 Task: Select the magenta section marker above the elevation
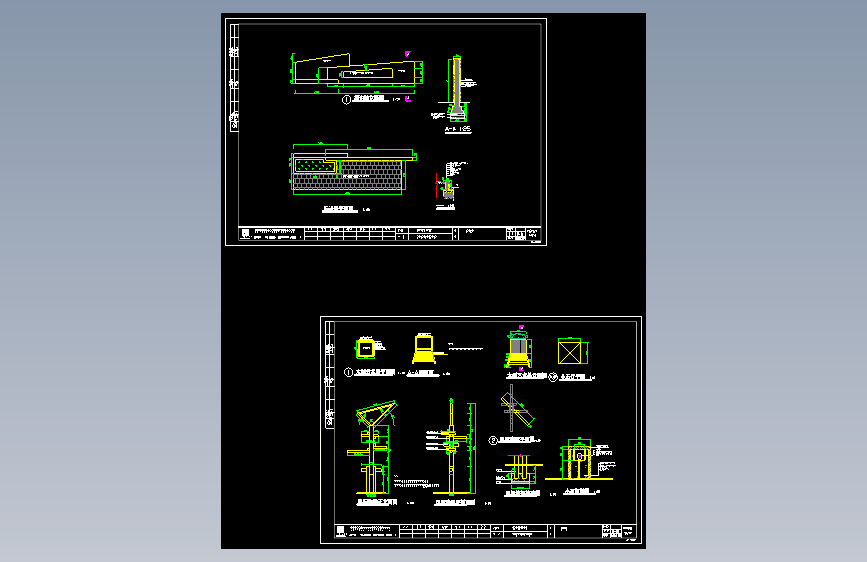[408, 54]
